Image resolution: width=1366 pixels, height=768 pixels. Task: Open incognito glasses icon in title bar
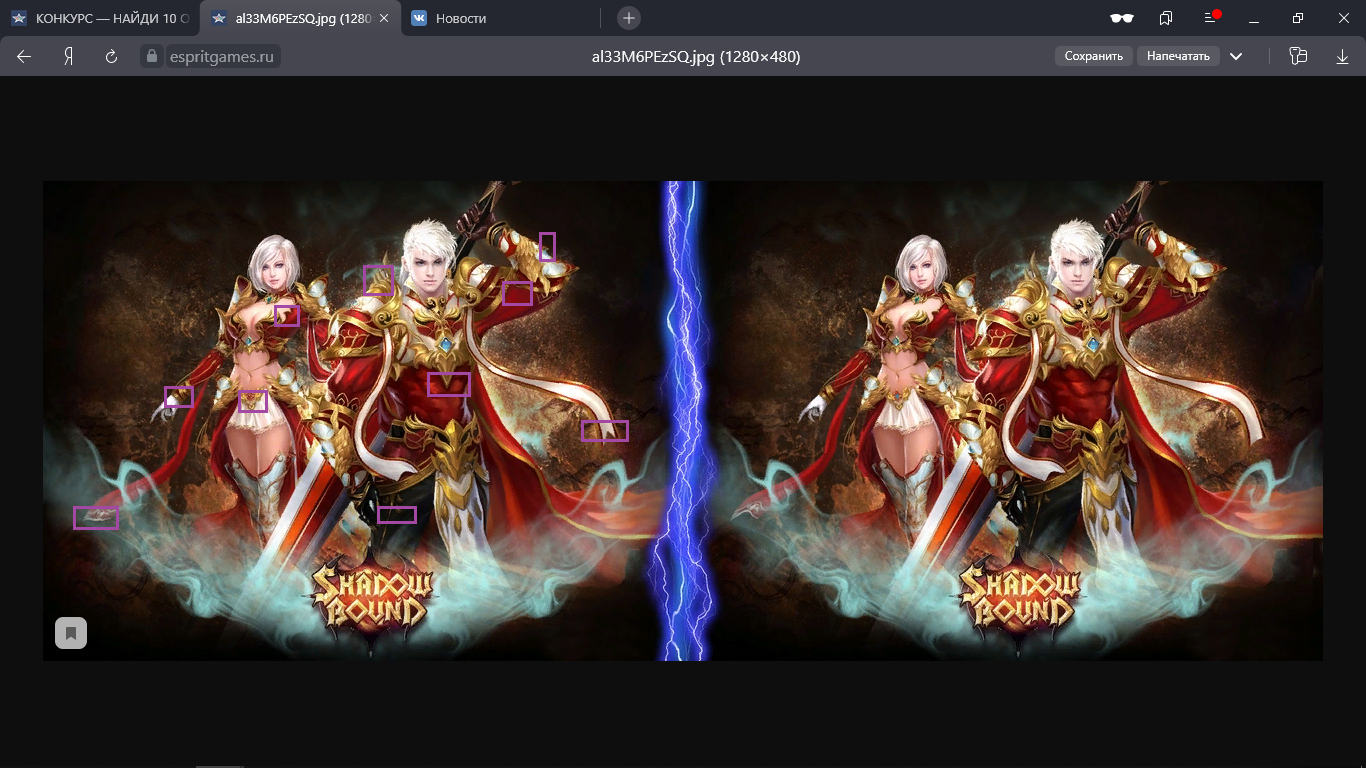coord(1122,18)
